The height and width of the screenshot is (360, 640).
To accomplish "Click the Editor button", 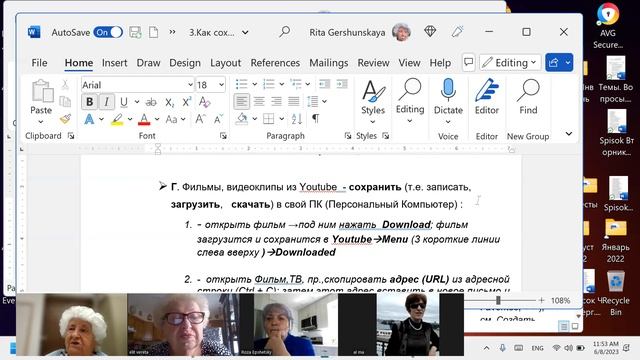I will 487,97.
